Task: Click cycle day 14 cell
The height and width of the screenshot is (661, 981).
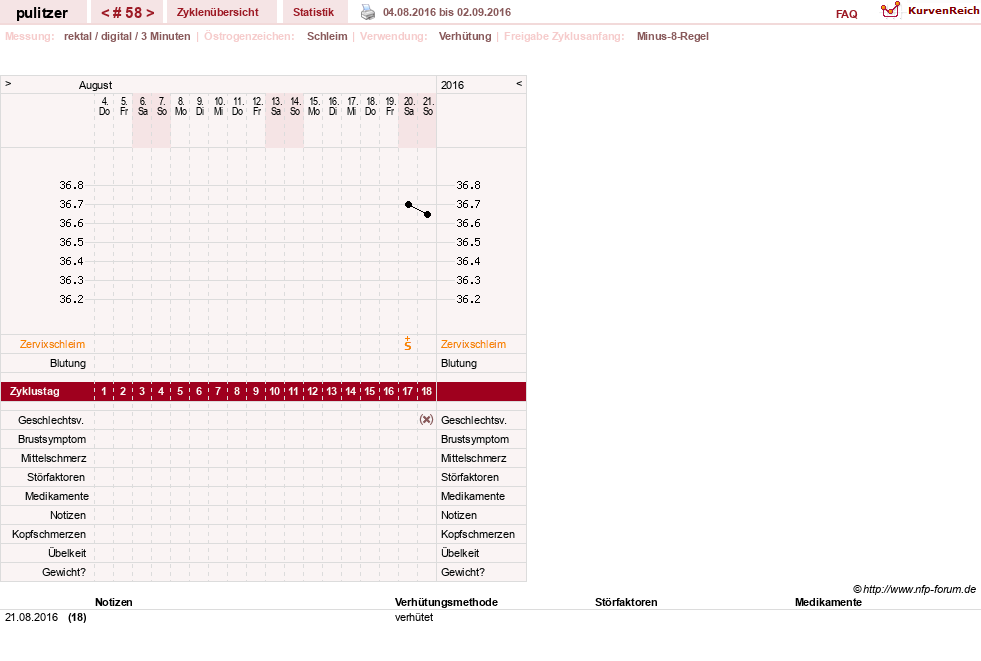Action: (x=351, y=391)
